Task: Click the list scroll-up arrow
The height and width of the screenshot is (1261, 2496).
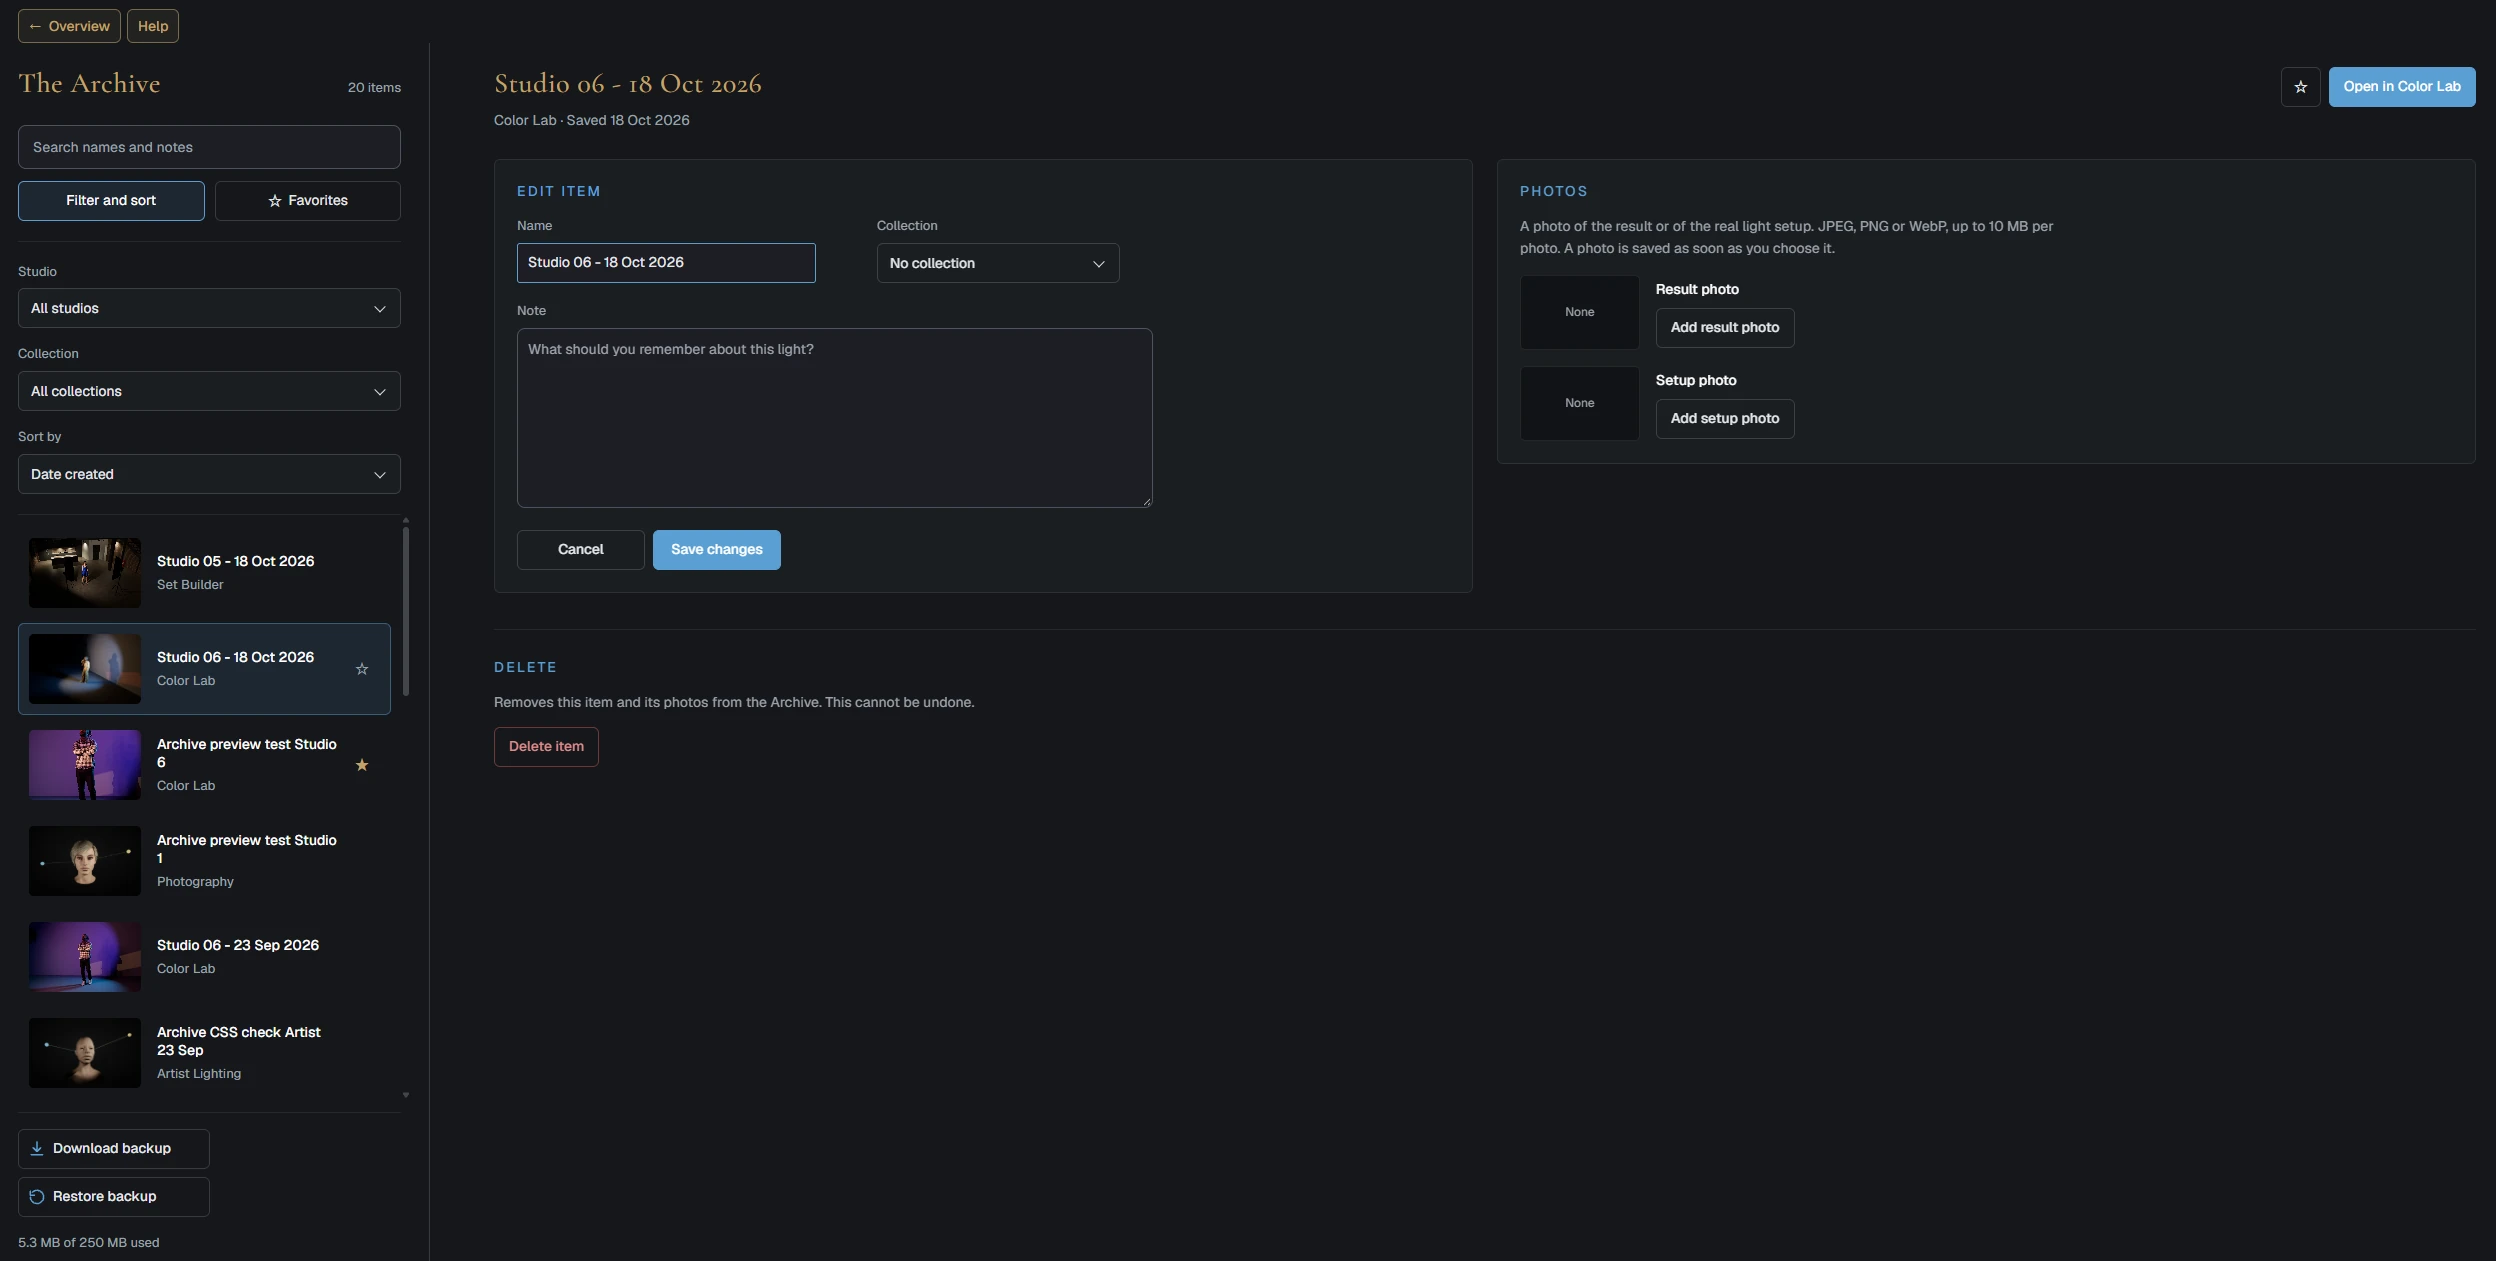Action: tap(405, 521)
